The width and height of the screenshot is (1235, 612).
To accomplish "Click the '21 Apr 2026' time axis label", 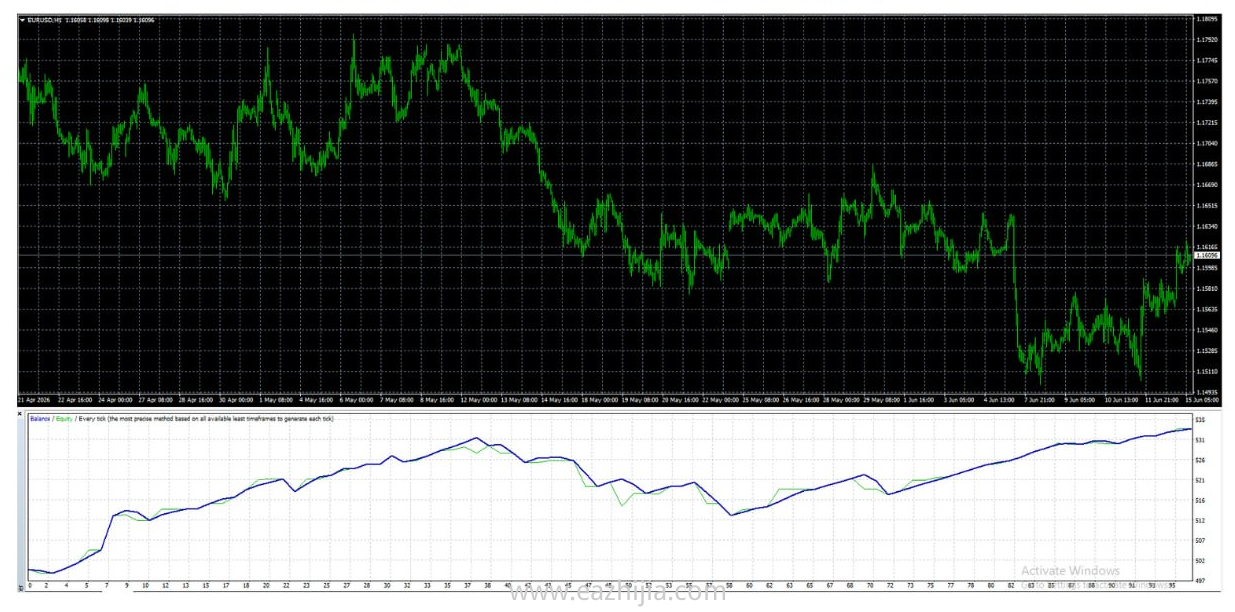I will pyautogui.click(x=34, y=401).
